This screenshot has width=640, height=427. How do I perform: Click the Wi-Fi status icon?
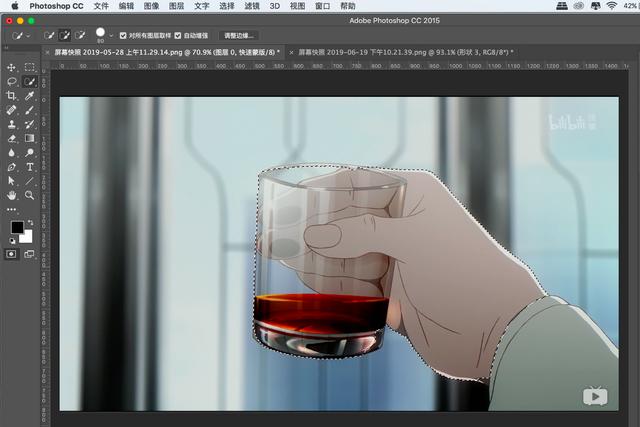tap(611, 6)
